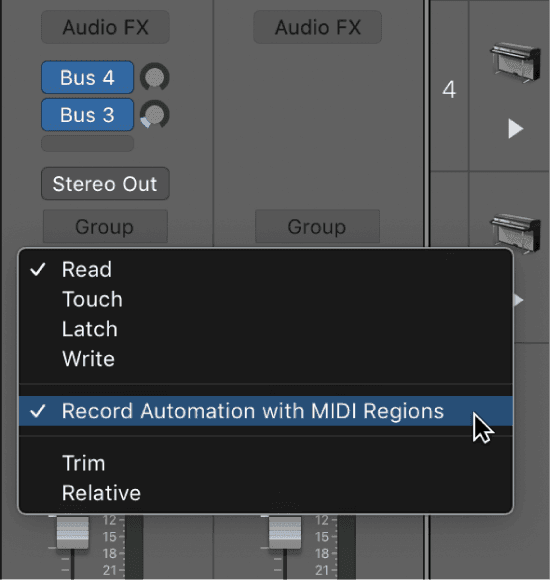551x580 pixels.
Task: Expand the lower piano track disclosure triangle
Action: click(x=518, y=300)
